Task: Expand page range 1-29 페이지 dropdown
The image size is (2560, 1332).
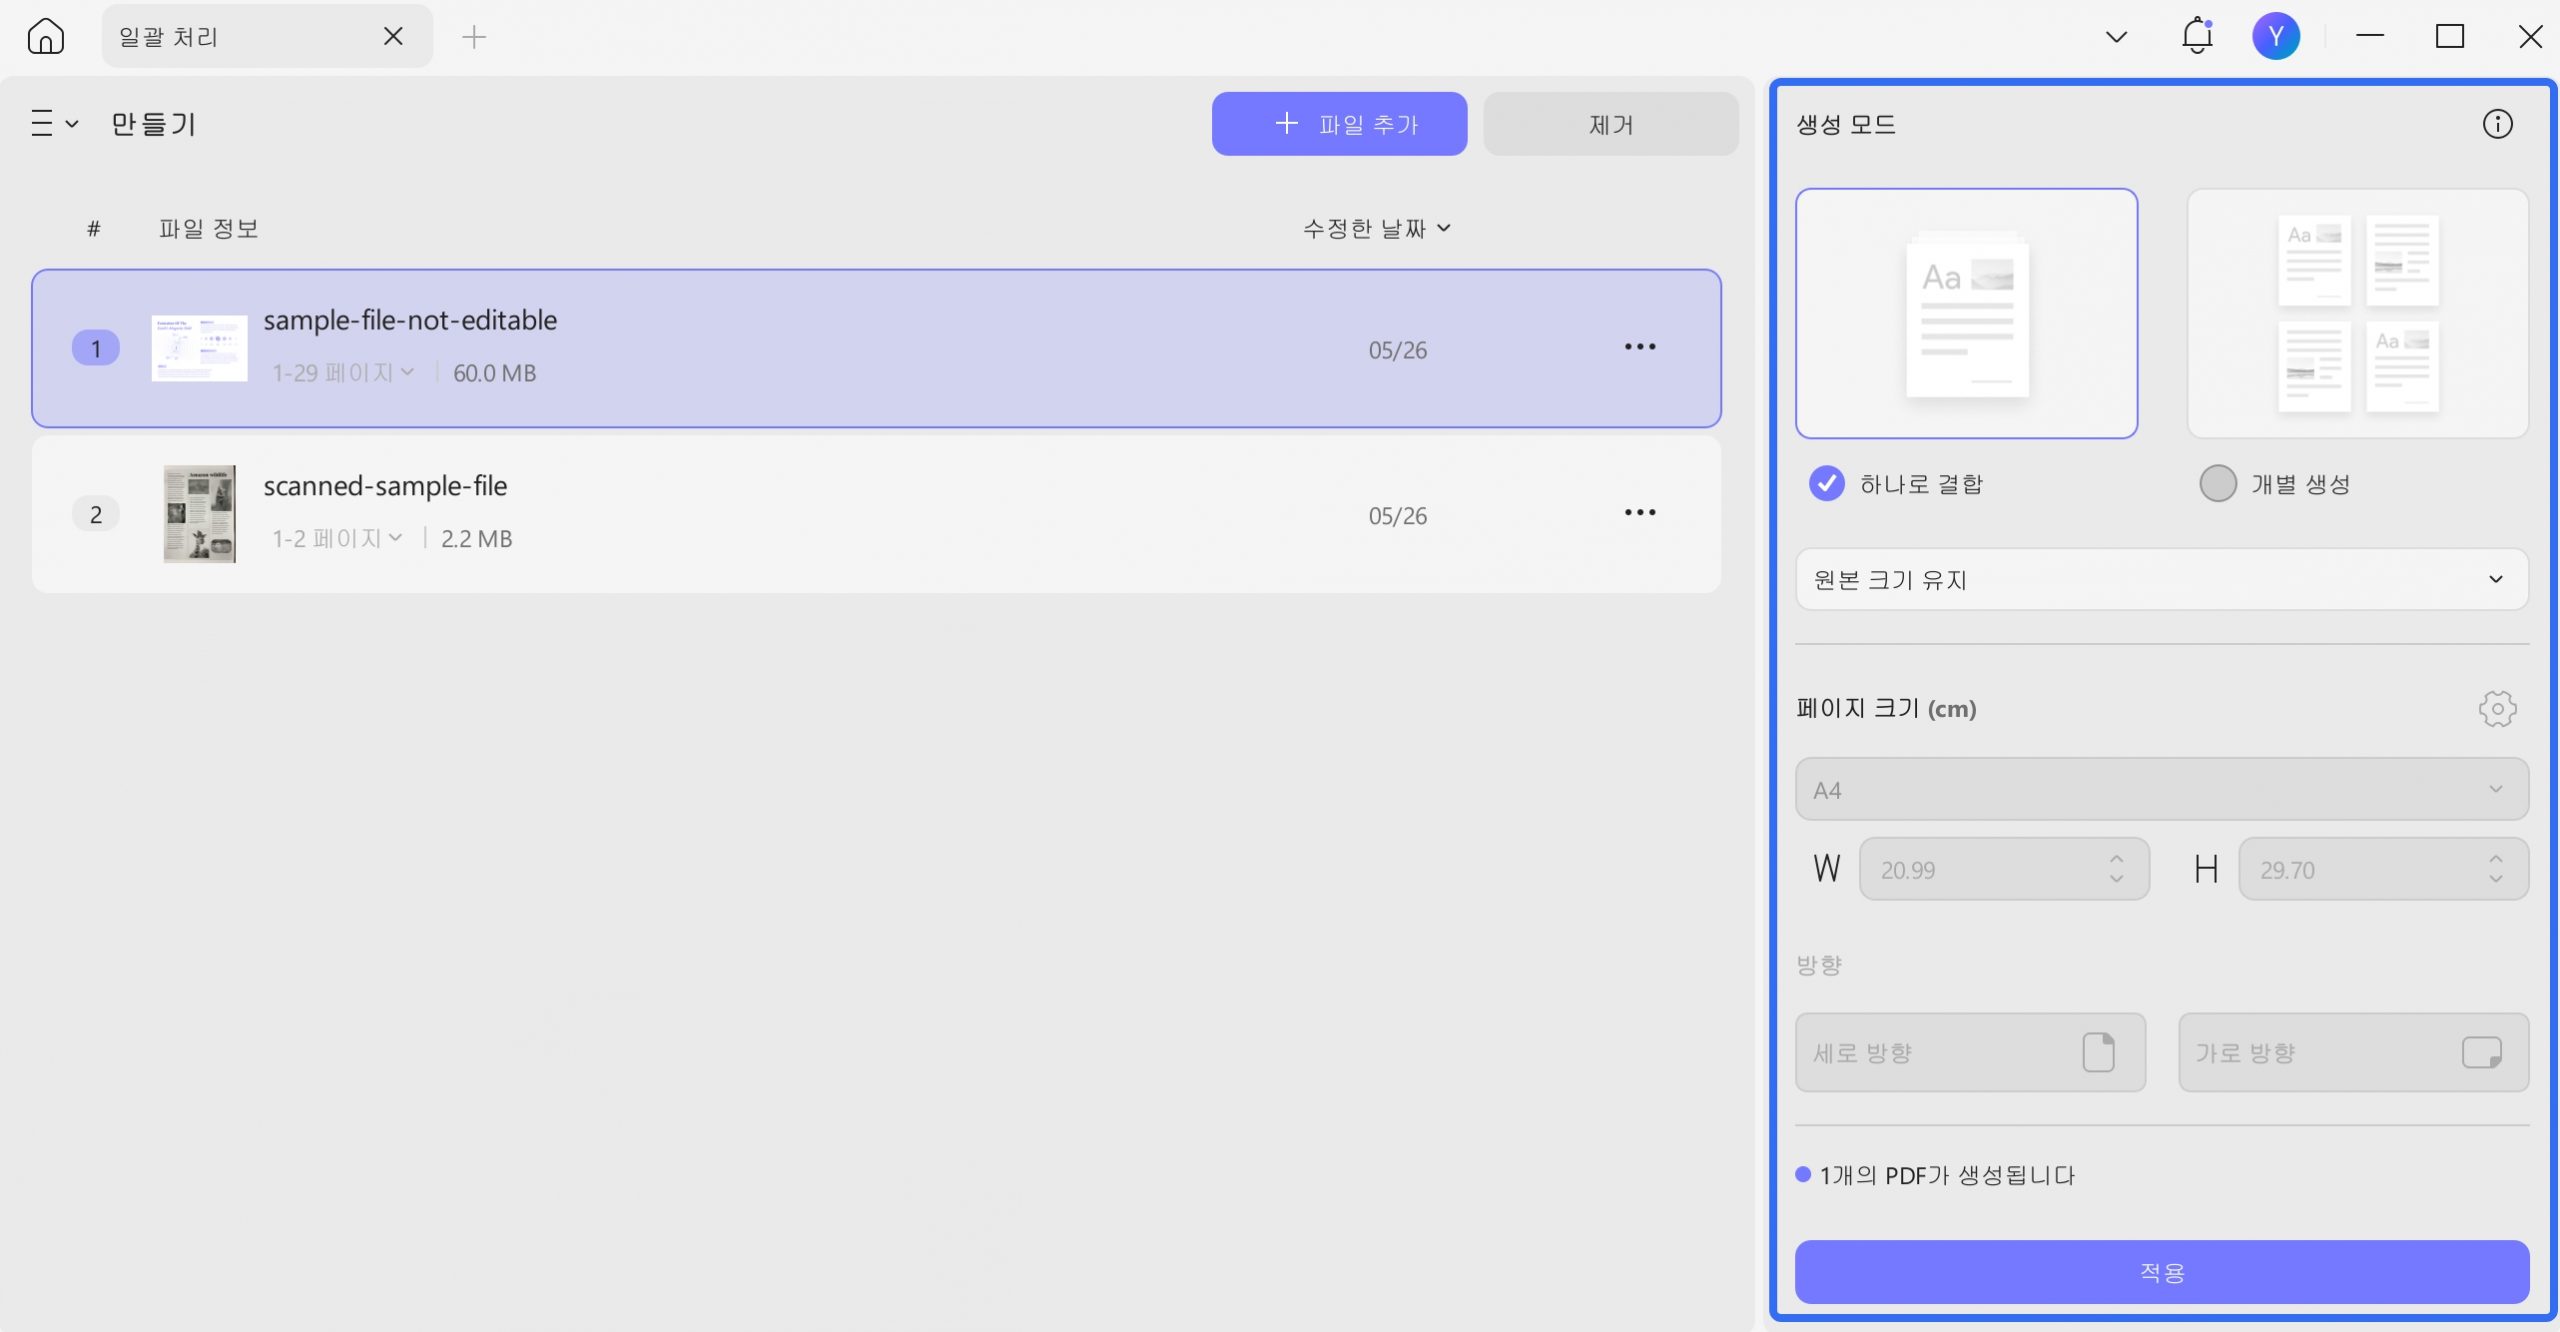Action: [343, 373]
